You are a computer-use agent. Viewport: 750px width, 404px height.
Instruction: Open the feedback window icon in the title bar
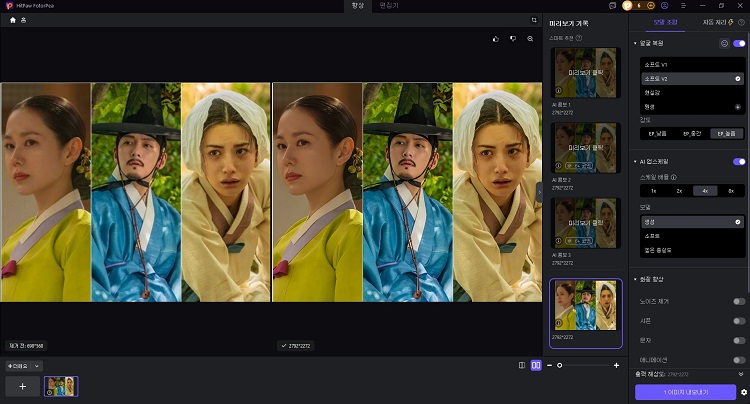[x=613, y=5]
